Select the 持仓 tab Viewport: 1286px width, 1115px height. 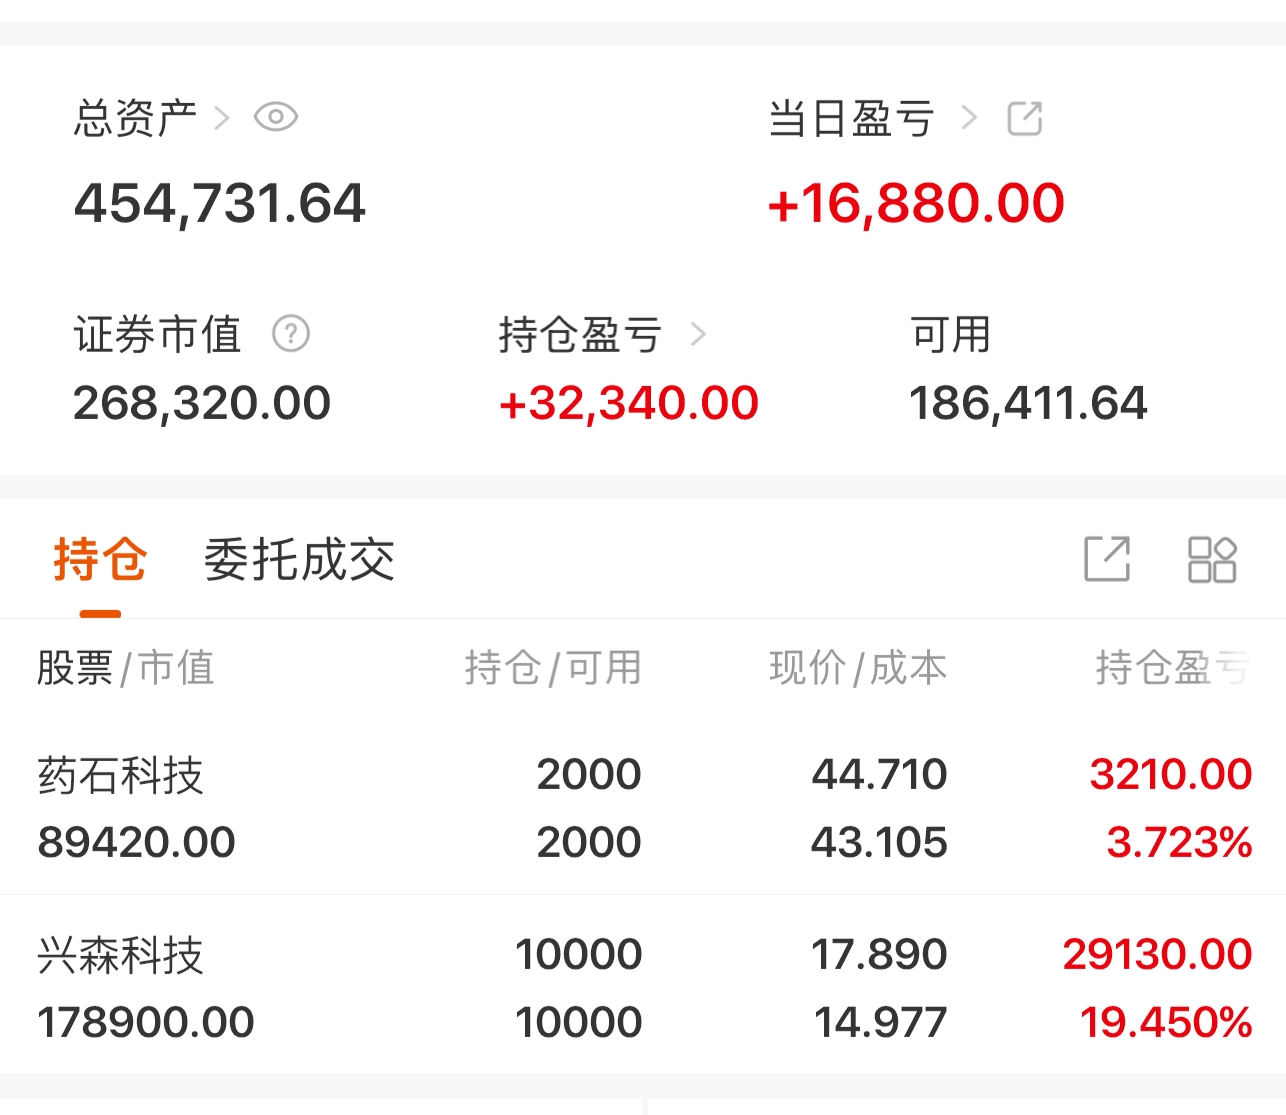click(x=100, y=559)
